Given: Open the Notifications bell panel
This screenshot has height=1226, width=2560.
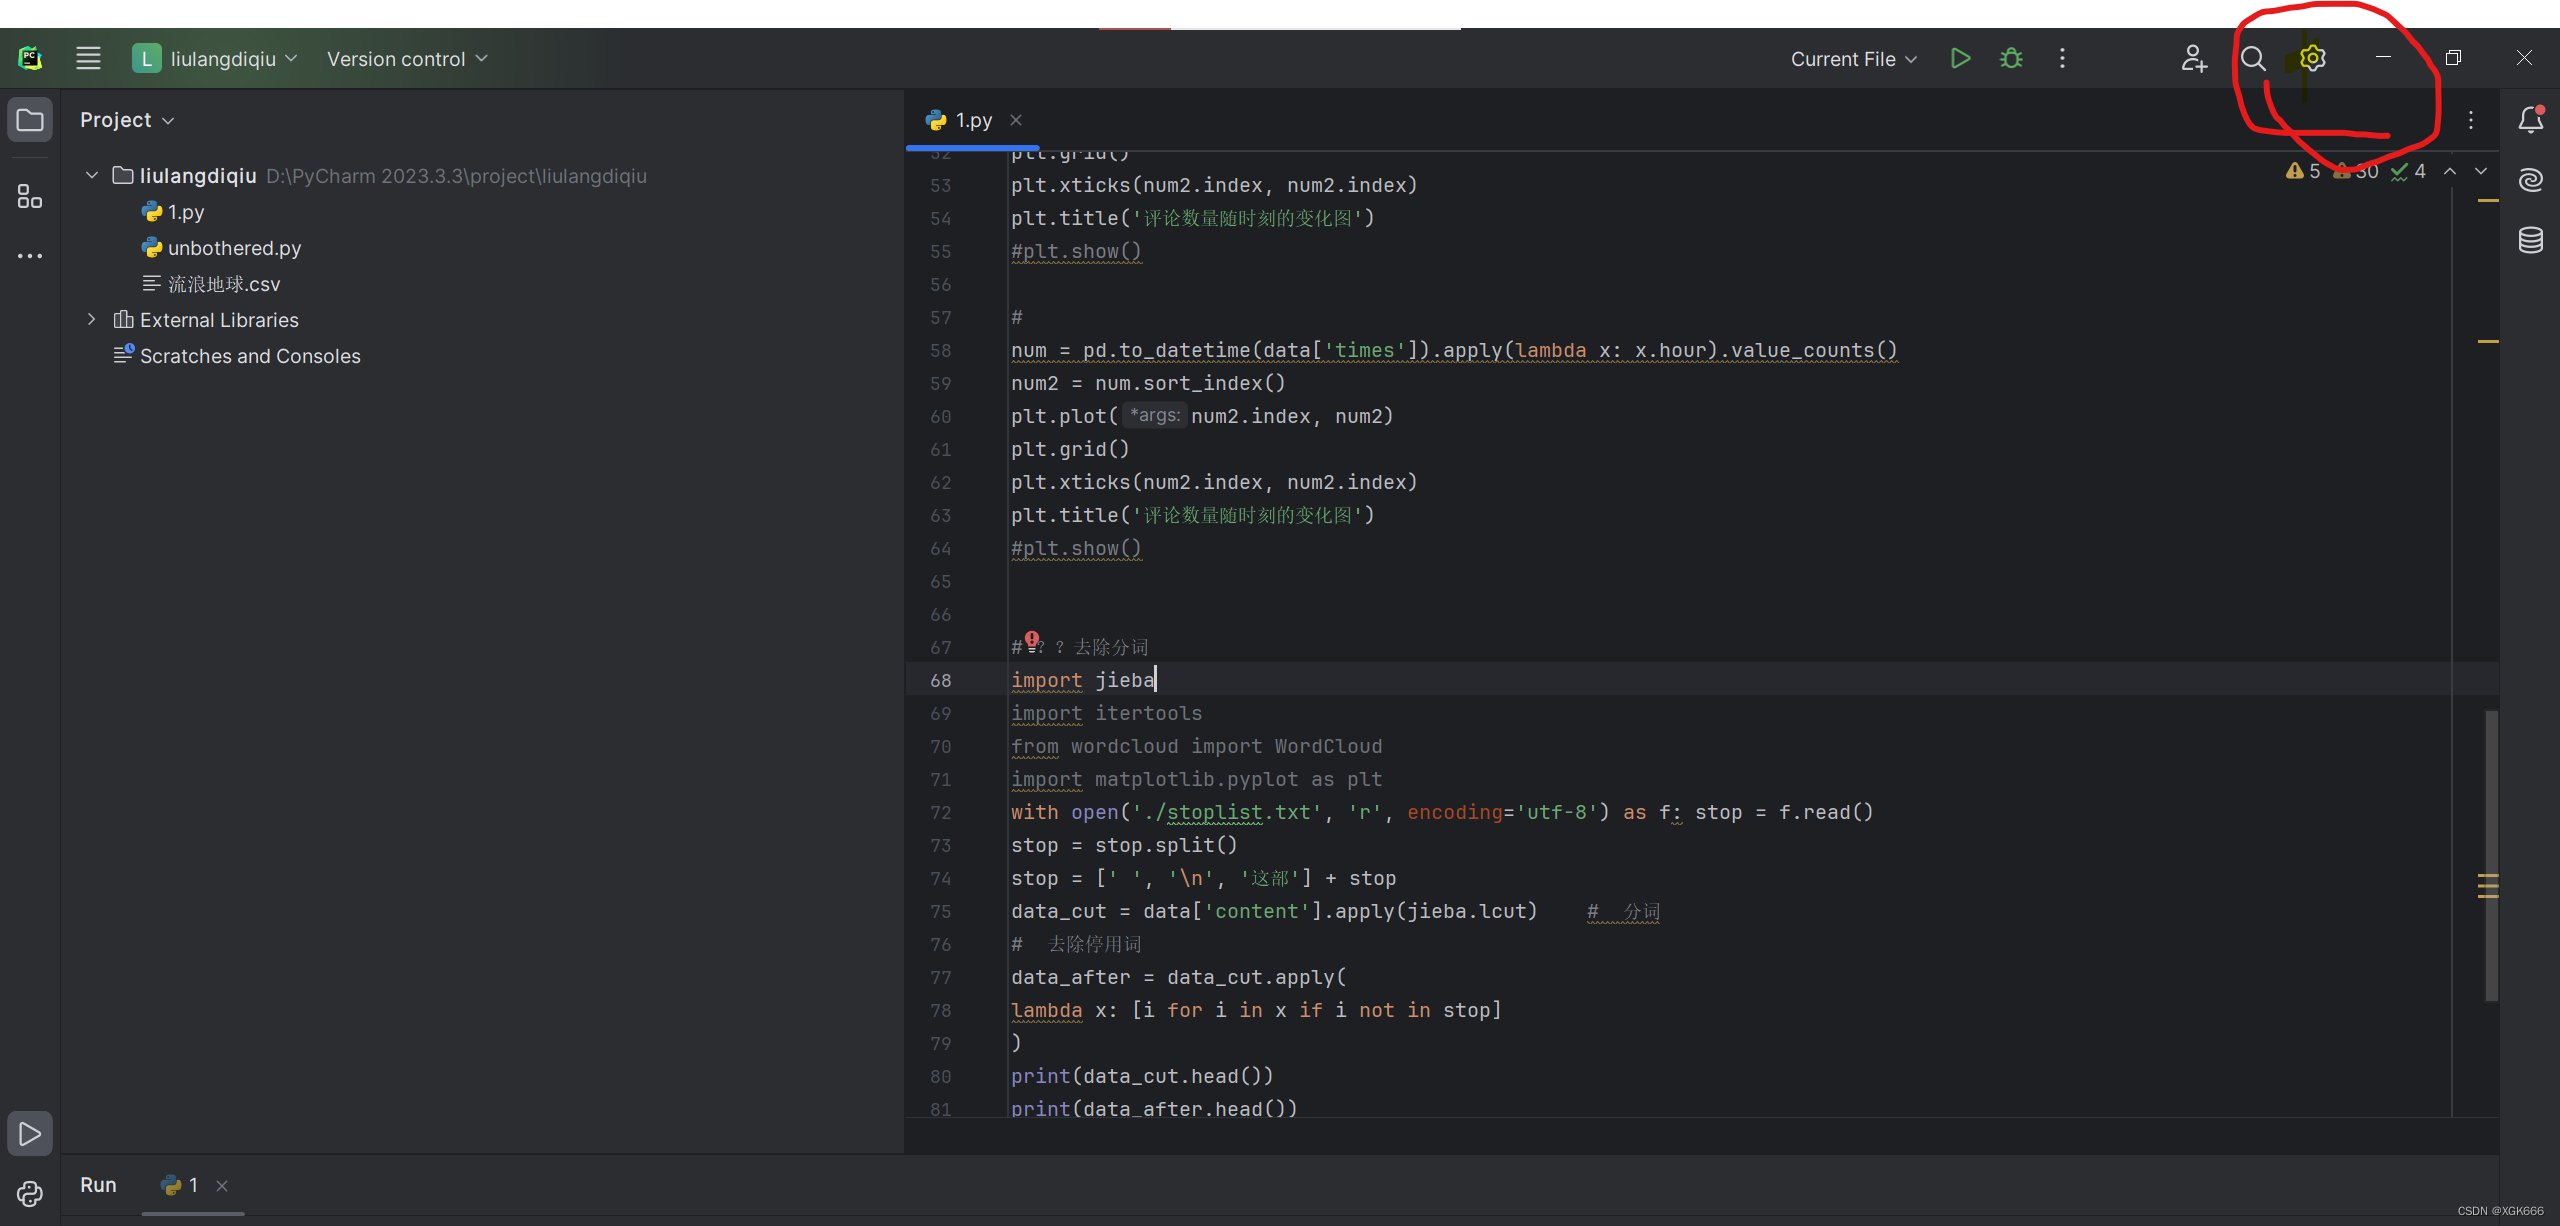Looking at the screenshot, I should click(x=2531, y=120).
